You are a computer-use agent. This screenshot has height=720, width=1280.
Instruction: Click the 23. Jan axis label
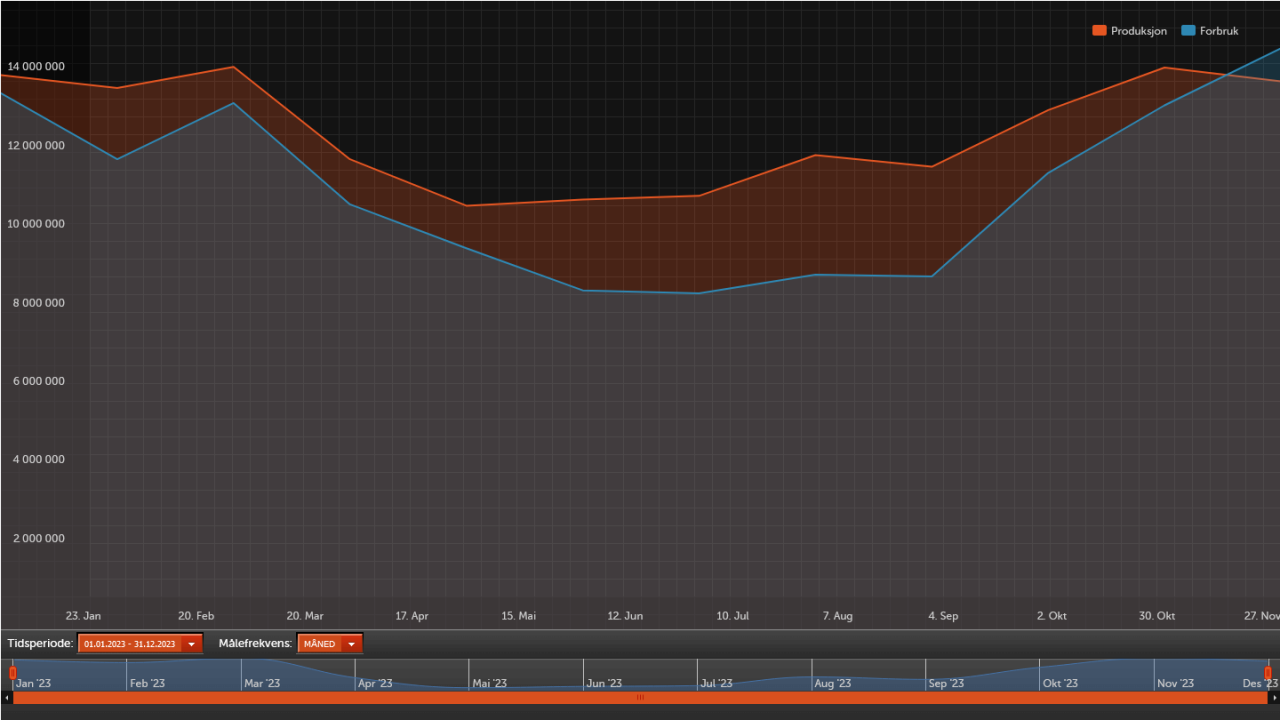(x=83, y=616)
